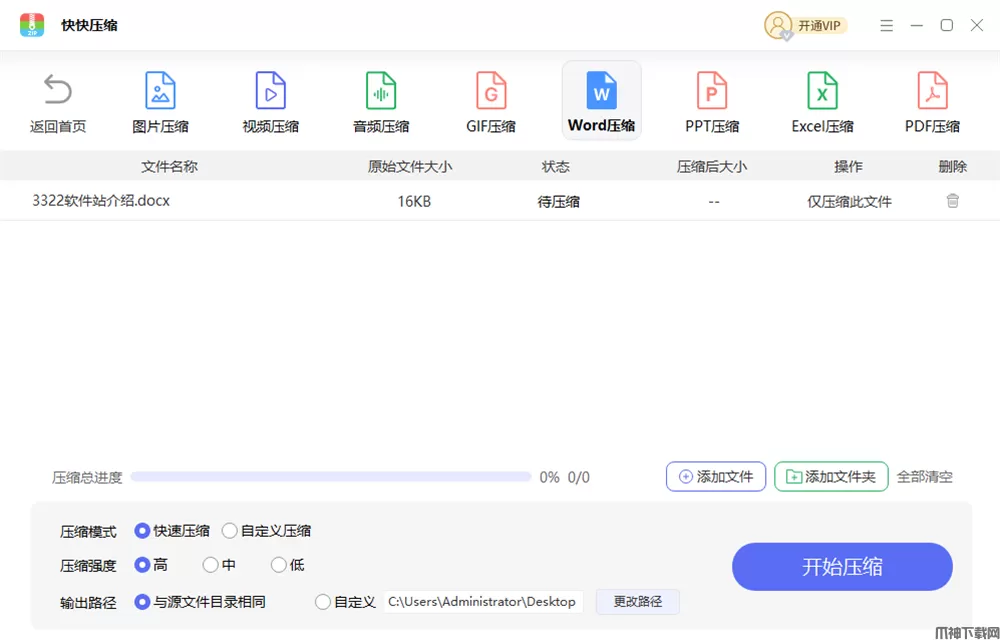This screenshot has height=640, width=1000.
Task: Enable 自定义压缩 compression mode
Action: click(x=230, y=531)
